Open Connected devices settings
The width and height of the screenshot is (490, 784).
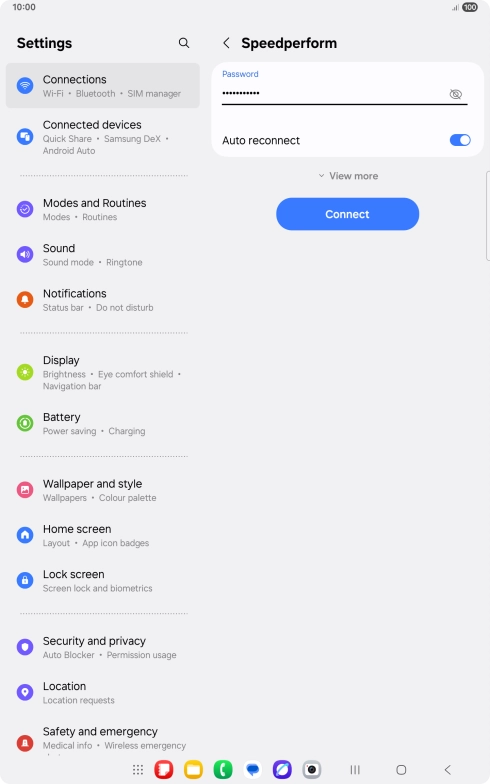coord(102,137)
